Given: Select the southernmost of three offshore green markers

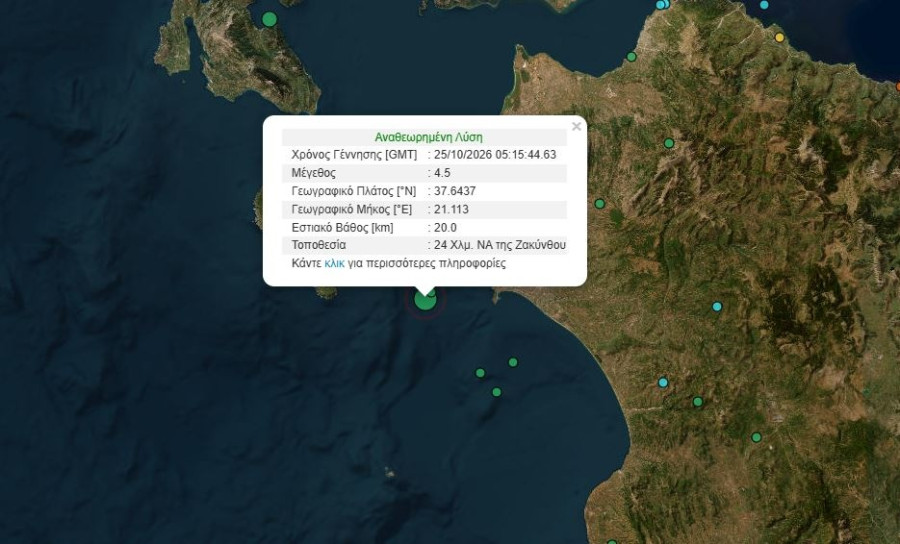Looking at the screenshot, I should 496,392.
